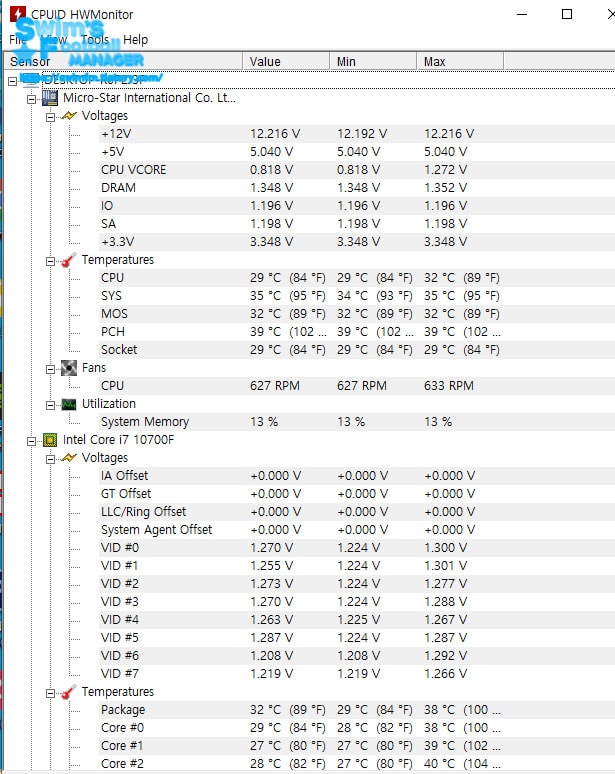The height and width of the screenshot is (774, 615).
Task: Click the 1.225 V VID #4 min value
Action: [x=358, y=620]
